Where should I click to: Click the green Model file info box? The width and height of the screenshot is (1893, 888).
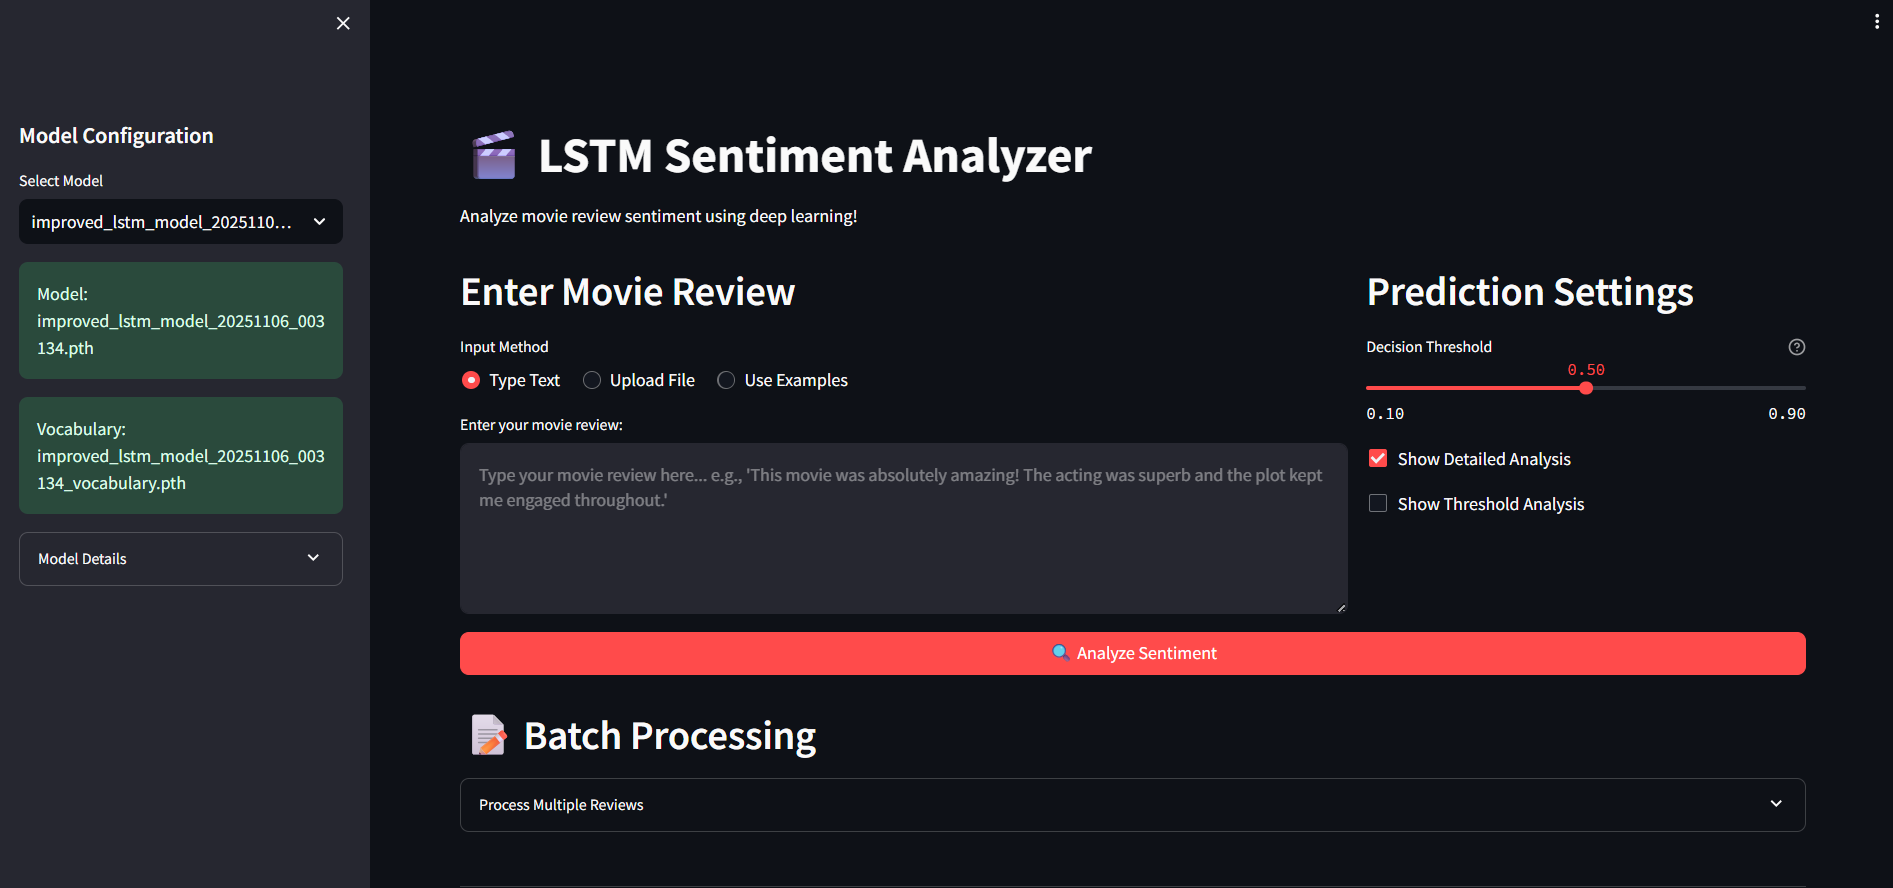pos(181,320)
